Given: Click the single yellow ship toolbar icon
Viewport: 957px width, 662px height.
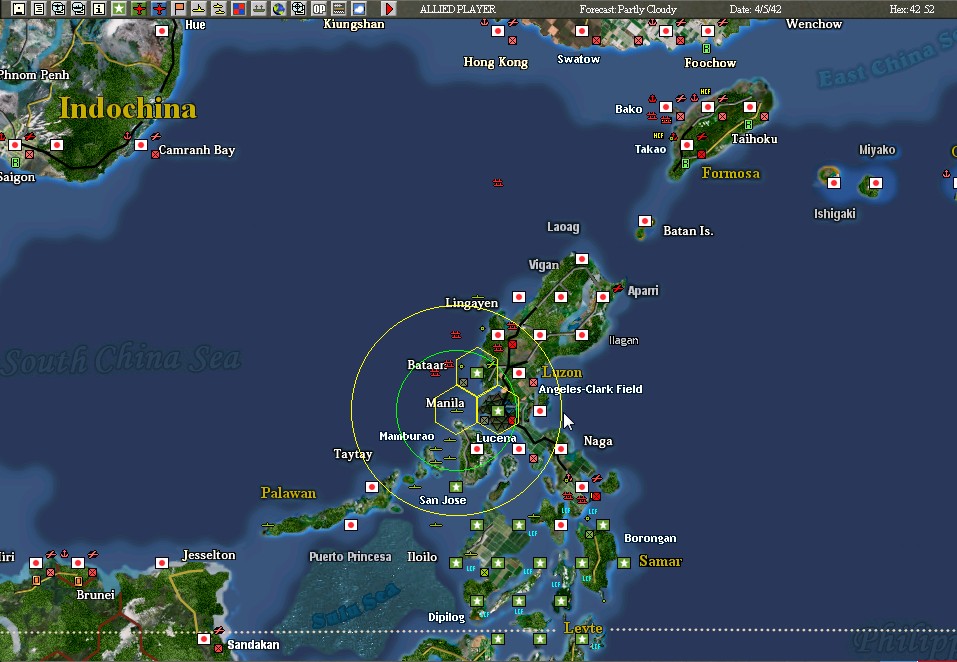Looking at the screenshot, I should 198,9.
